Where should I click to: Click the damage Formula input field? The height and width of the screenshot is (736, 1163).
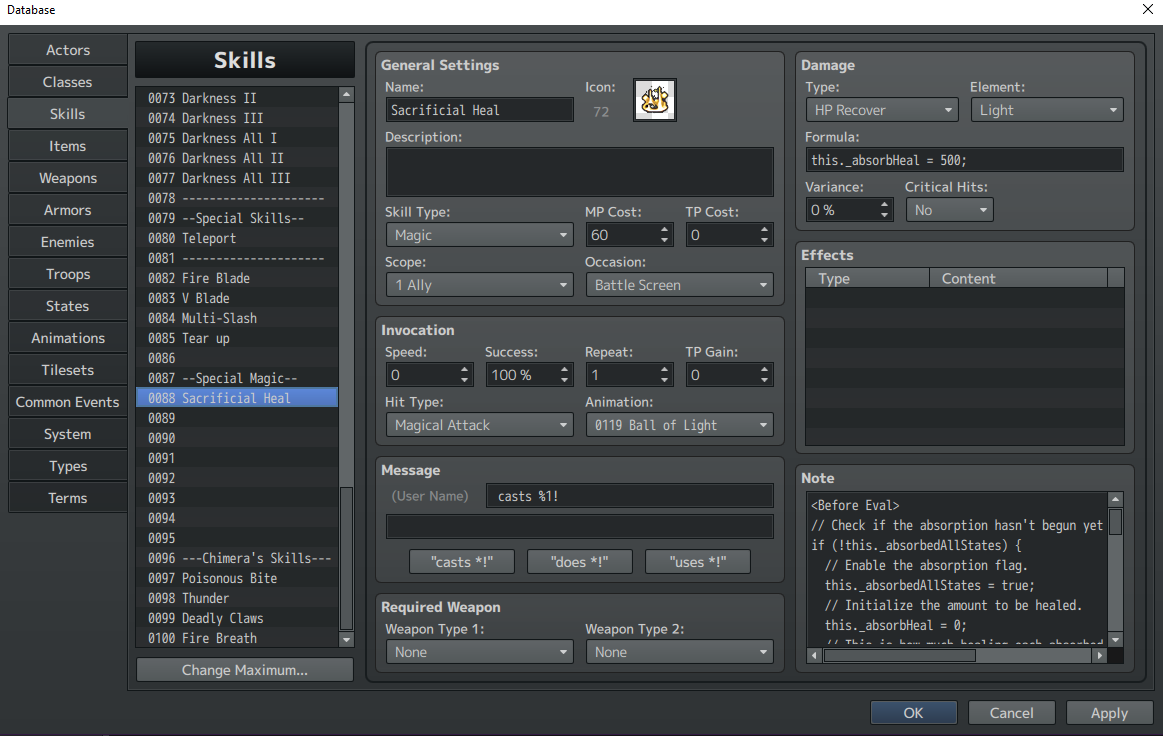pos(964,160)
